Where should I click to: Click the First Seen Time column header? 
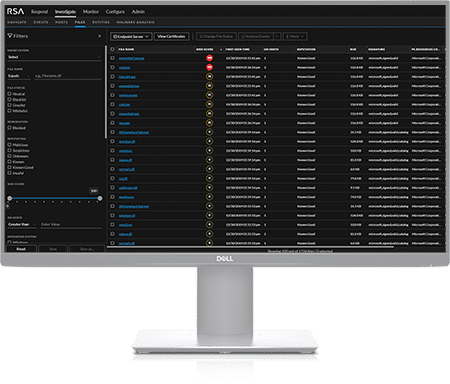click(238, 49)
